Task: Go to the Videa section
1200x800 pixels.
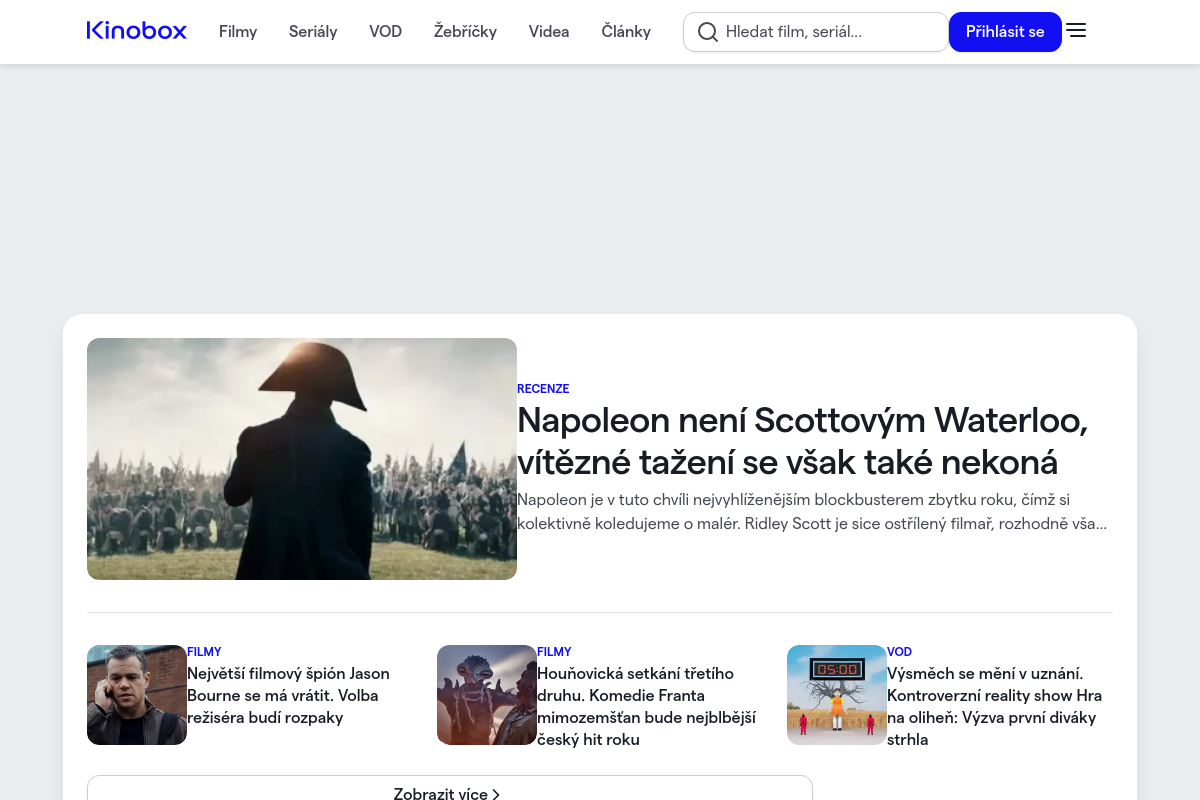Action: tap(549, 32)
